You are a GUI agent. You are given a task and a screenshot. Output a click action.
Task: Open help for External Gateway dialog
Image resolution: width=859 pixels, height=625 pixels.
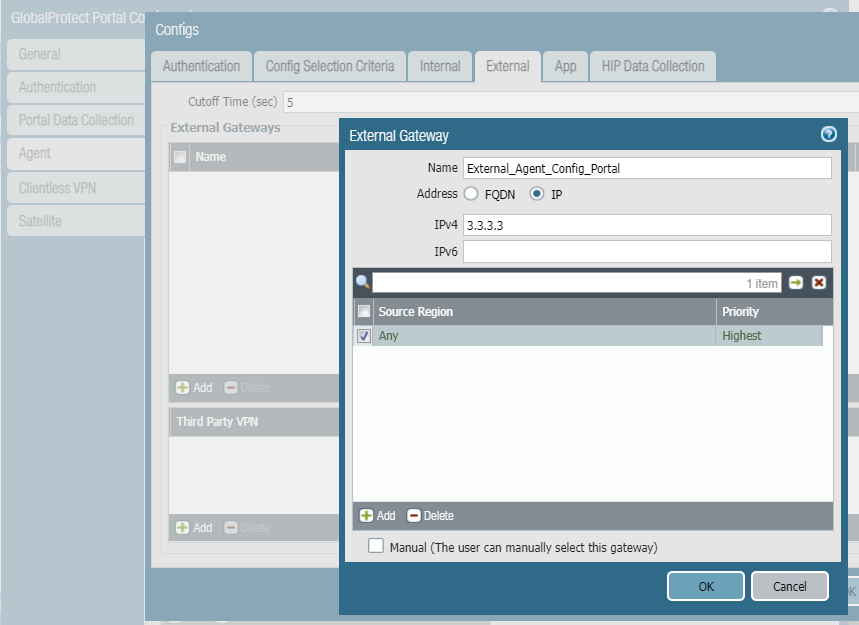click(828, 134)
